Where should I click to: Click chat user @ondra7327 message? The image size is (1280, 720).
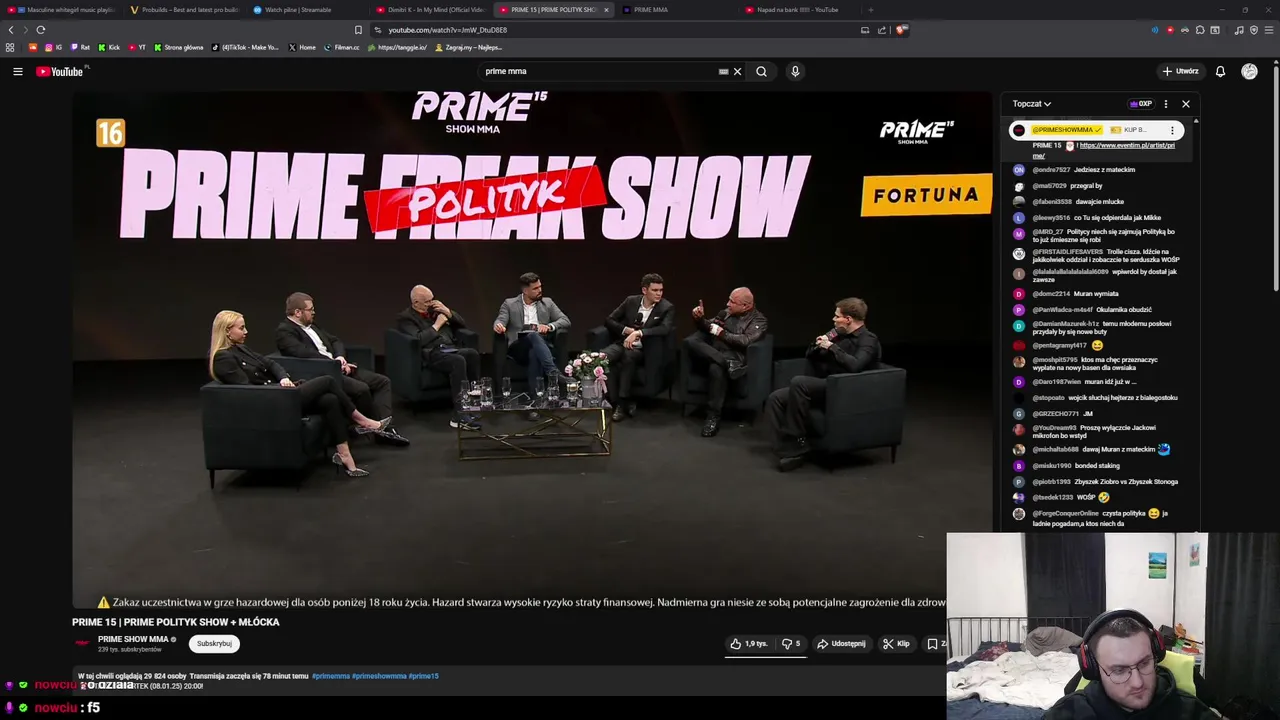(1084, 170)
